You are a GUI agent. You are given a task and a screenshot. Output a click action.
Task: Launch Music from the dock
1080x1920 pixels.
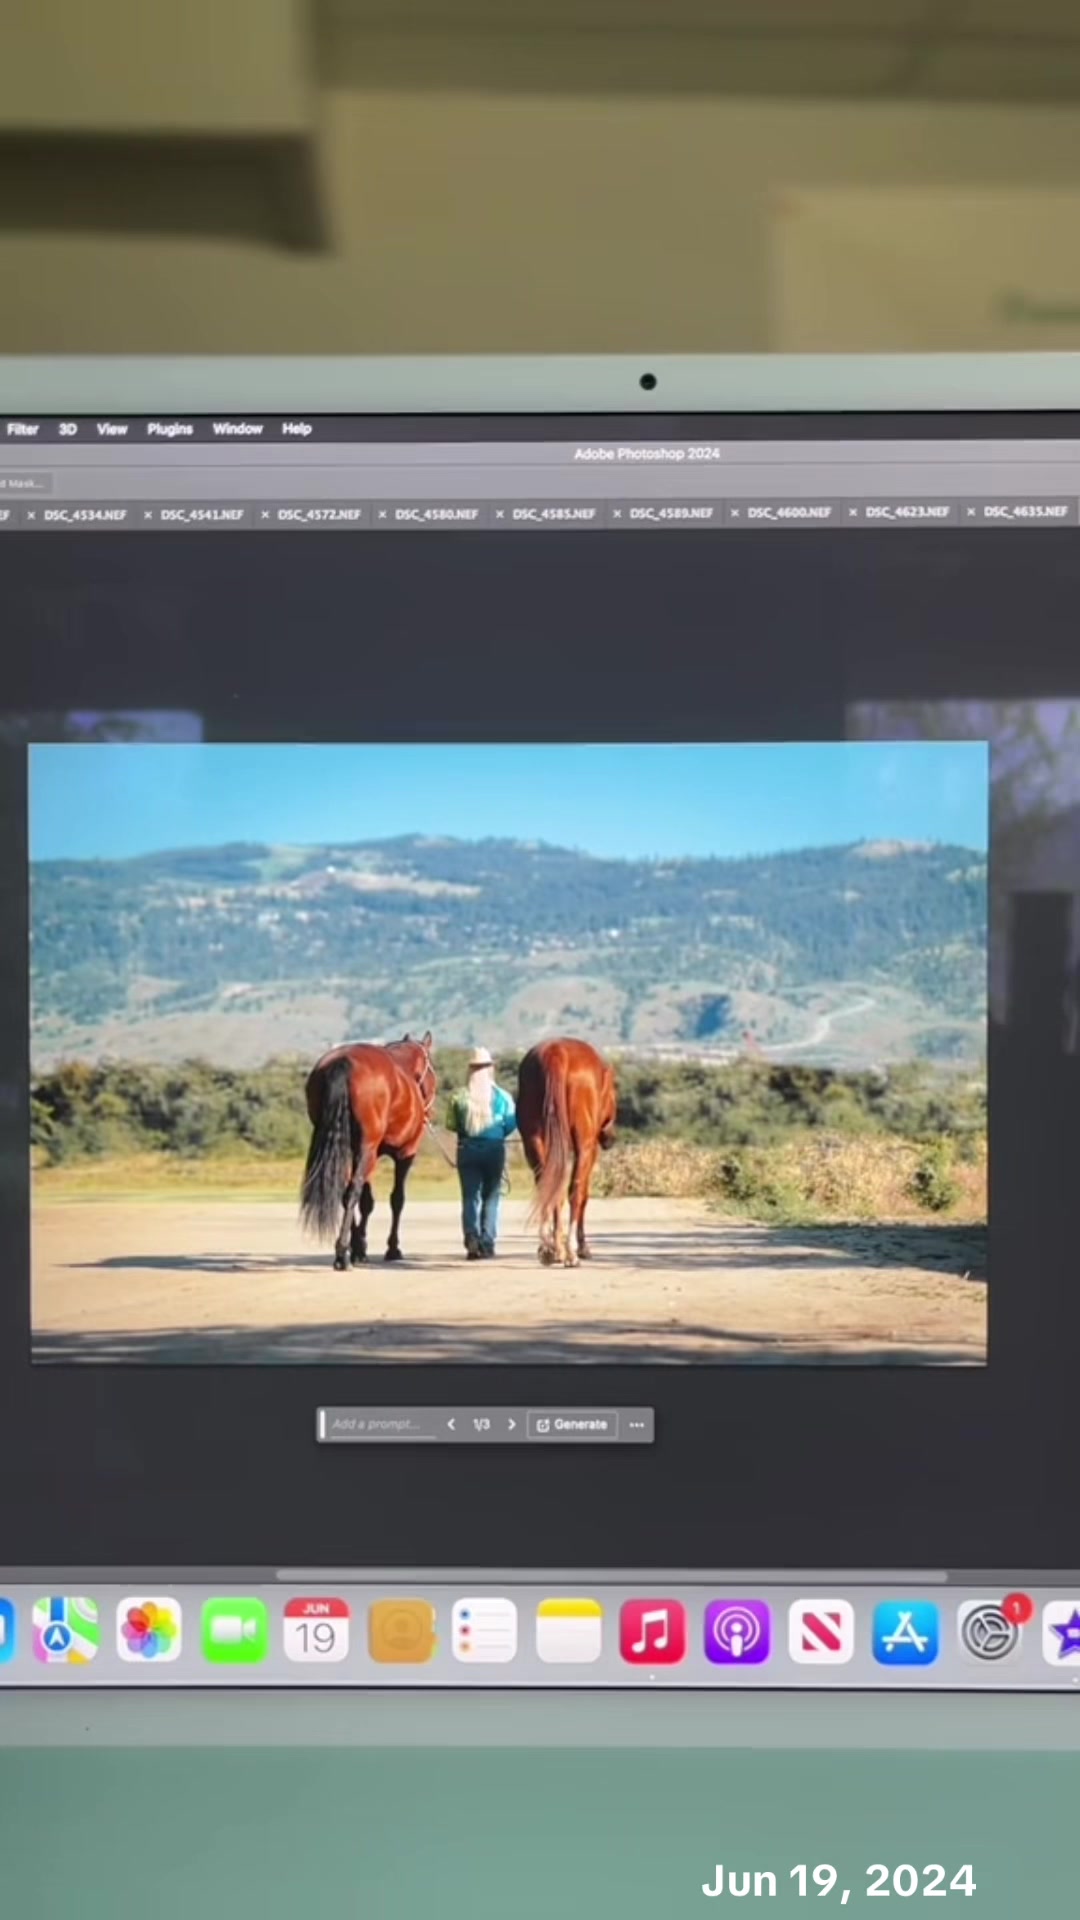point(652,1631)
